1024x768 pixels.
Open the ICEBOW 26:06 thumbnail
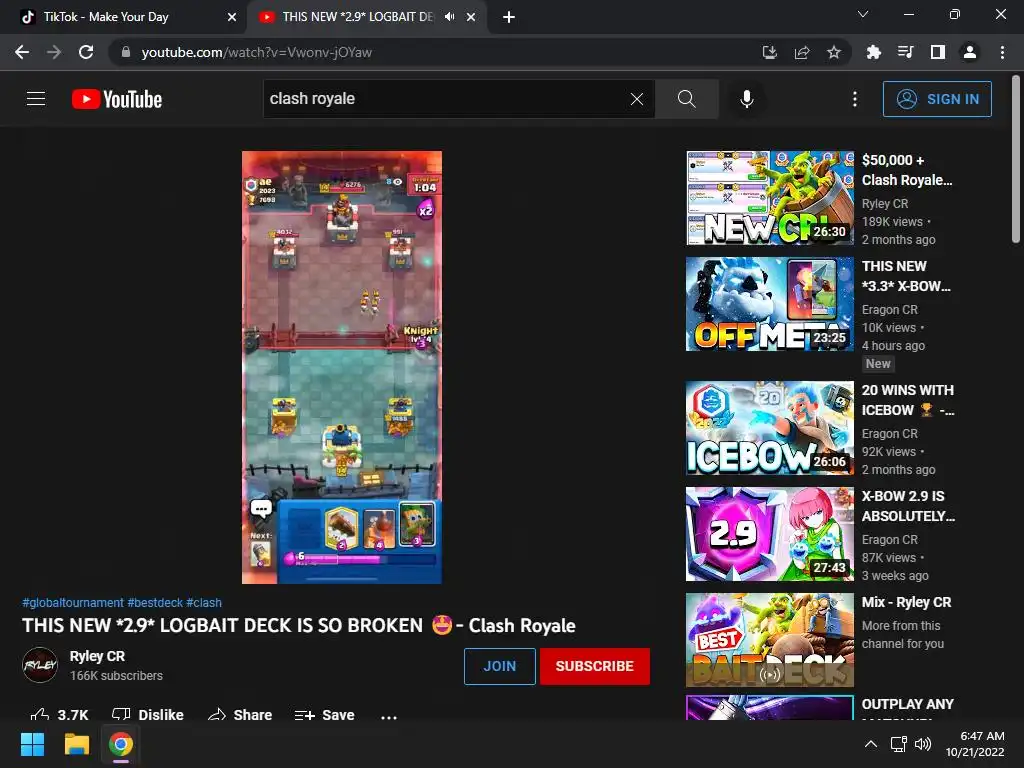[770, 428]
